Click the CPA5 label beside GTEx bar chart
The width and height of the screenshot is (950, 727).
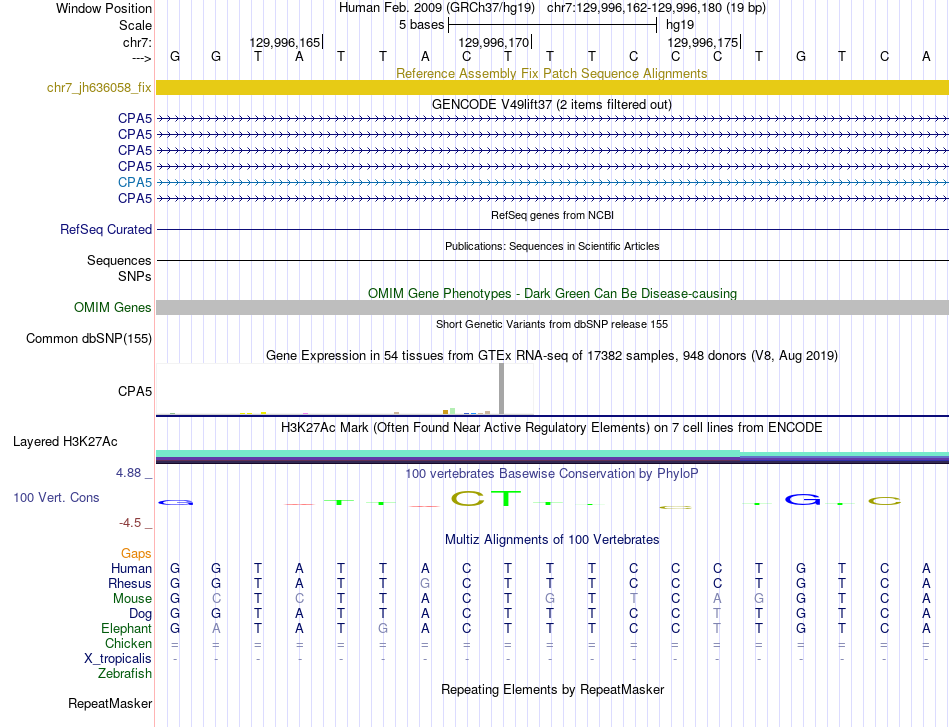click(x=135, y=391)
